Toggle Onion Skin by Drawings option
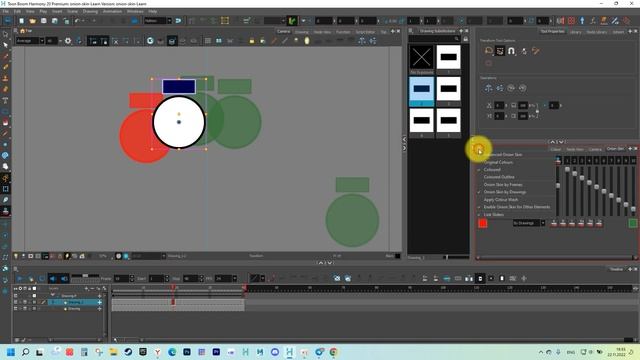The height and width of the screenshot is (360, 640). (505, 192)
